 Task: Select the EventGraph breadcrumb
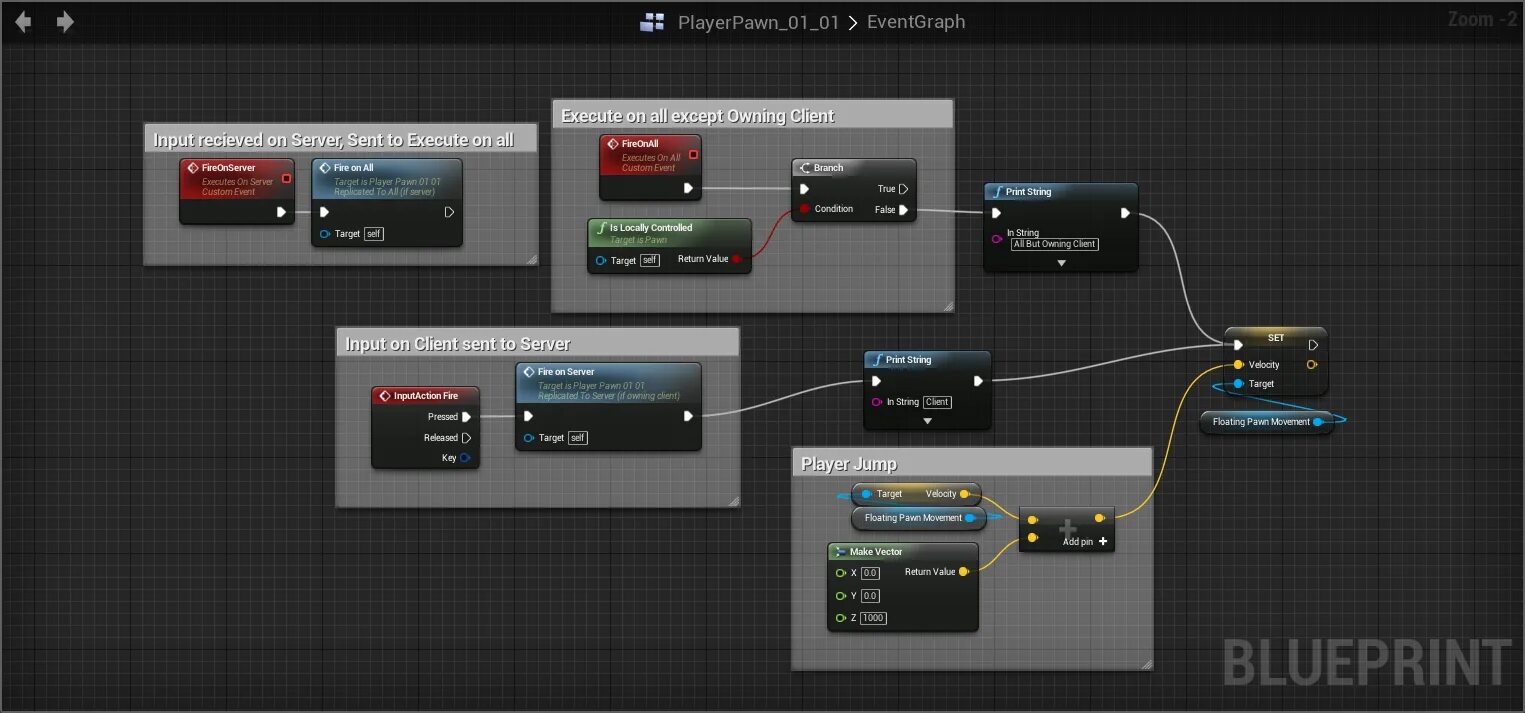[916, 22]
